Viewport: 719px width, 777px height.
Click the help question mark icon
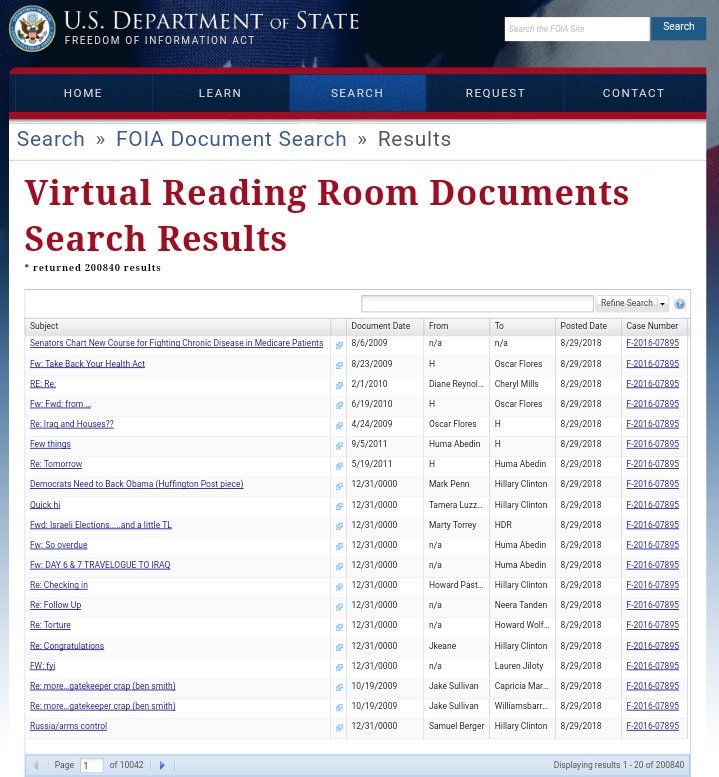coord(680,304)
